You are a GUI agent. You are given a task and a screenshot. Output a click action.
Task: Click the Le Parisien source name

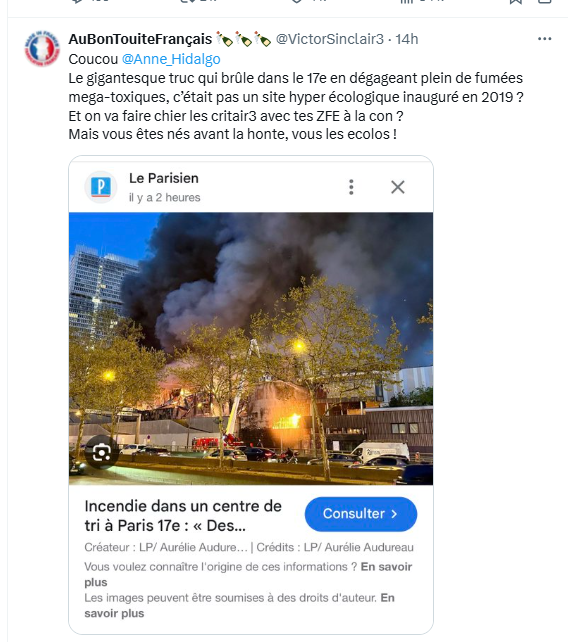164,179
